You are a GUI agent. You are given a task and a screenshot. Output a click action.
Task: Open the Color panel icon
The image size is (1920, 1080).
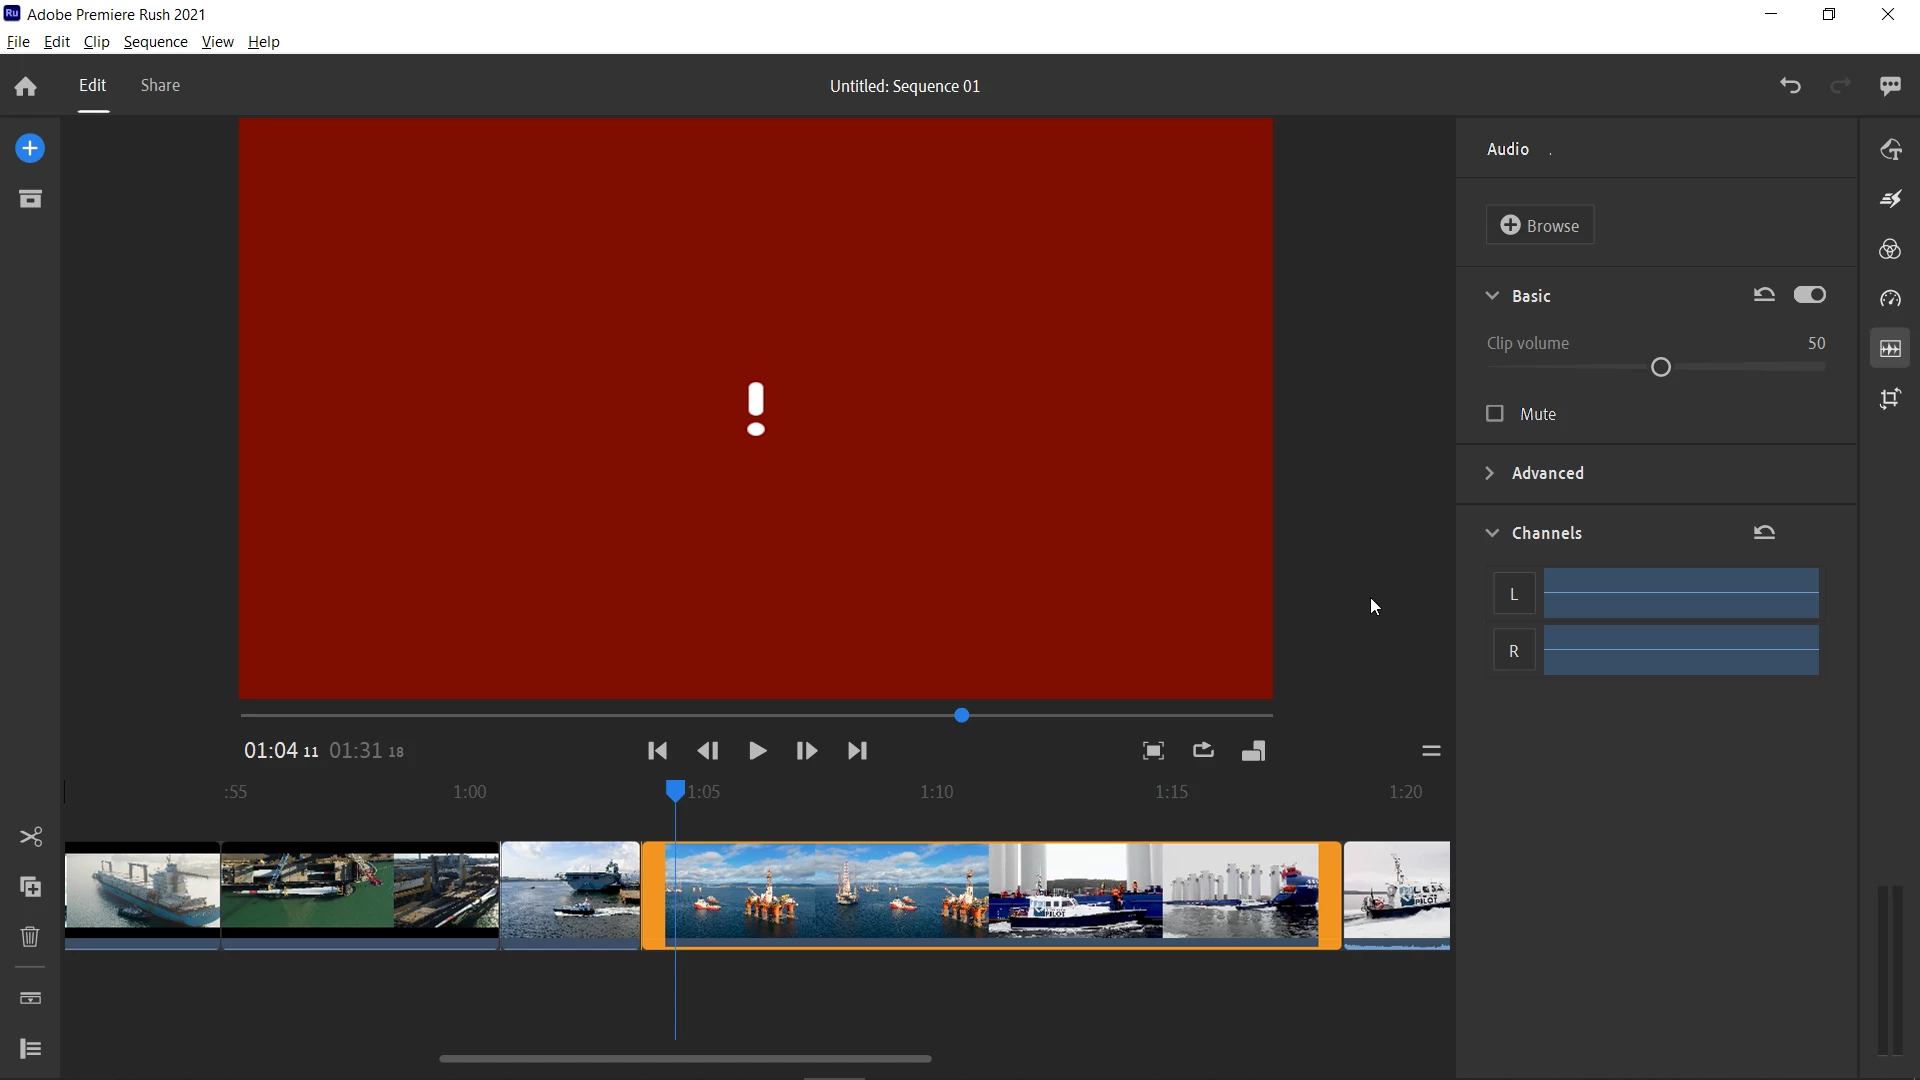coord(1890,249)
